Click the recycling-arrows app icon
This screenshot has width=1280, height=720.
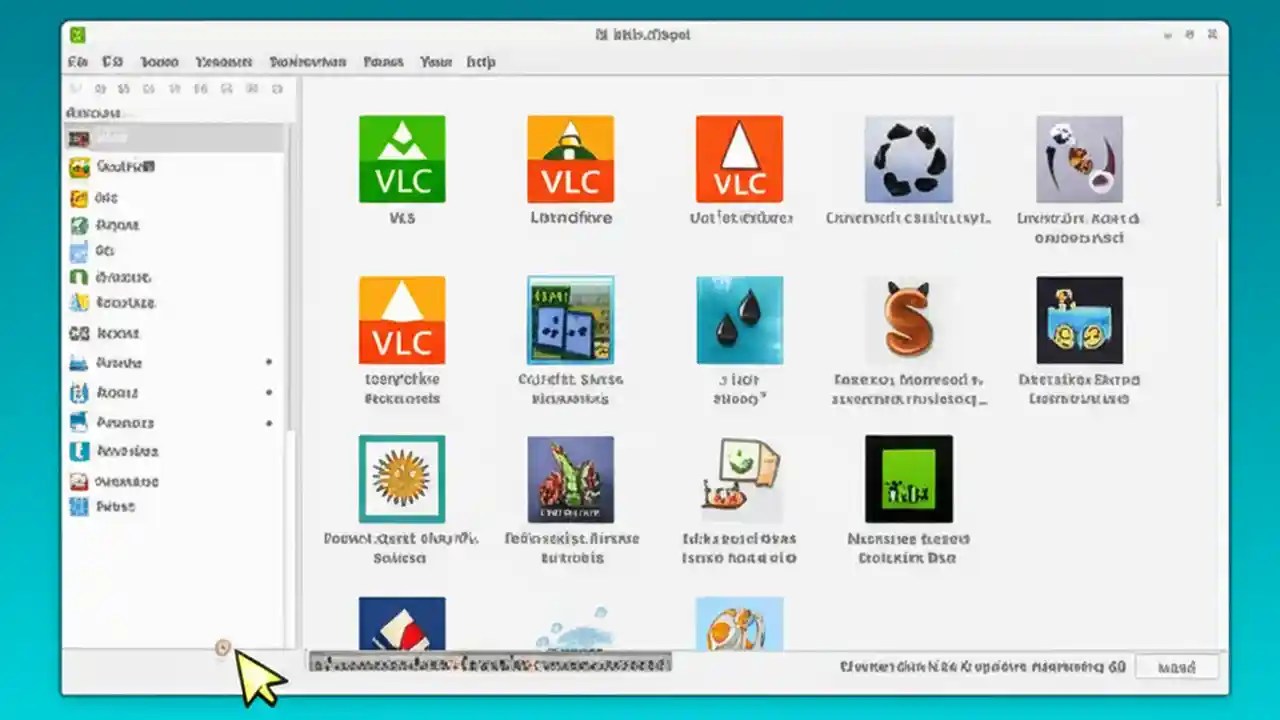tap(908, 158)
